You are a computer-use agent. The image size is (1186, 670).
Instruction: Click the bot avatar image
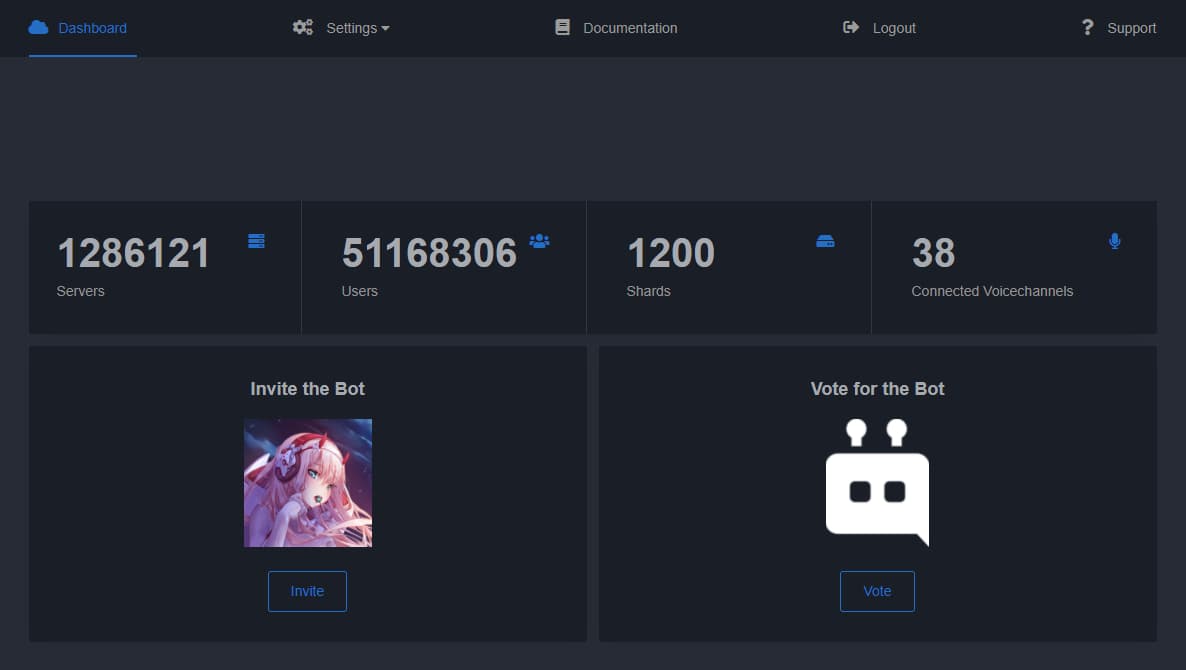click(308, 482)
